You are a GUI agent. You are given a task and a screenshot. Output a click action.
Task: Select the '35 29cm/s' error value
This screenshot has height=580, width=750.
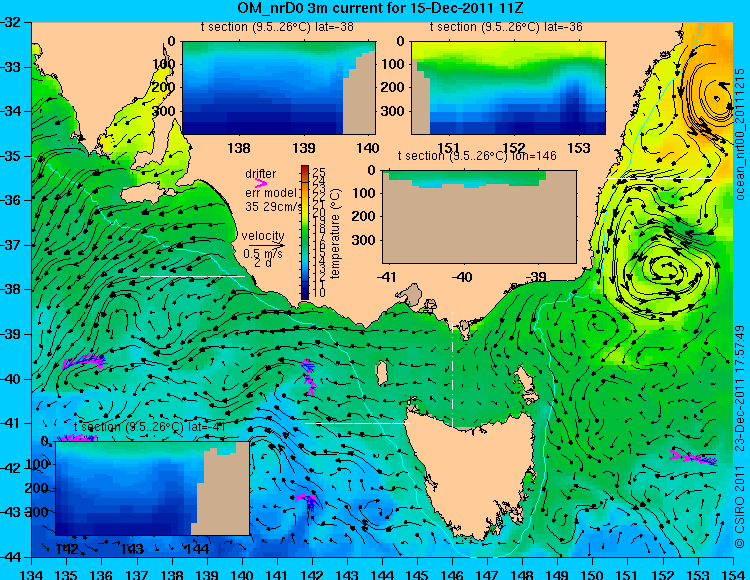(274, 207)
